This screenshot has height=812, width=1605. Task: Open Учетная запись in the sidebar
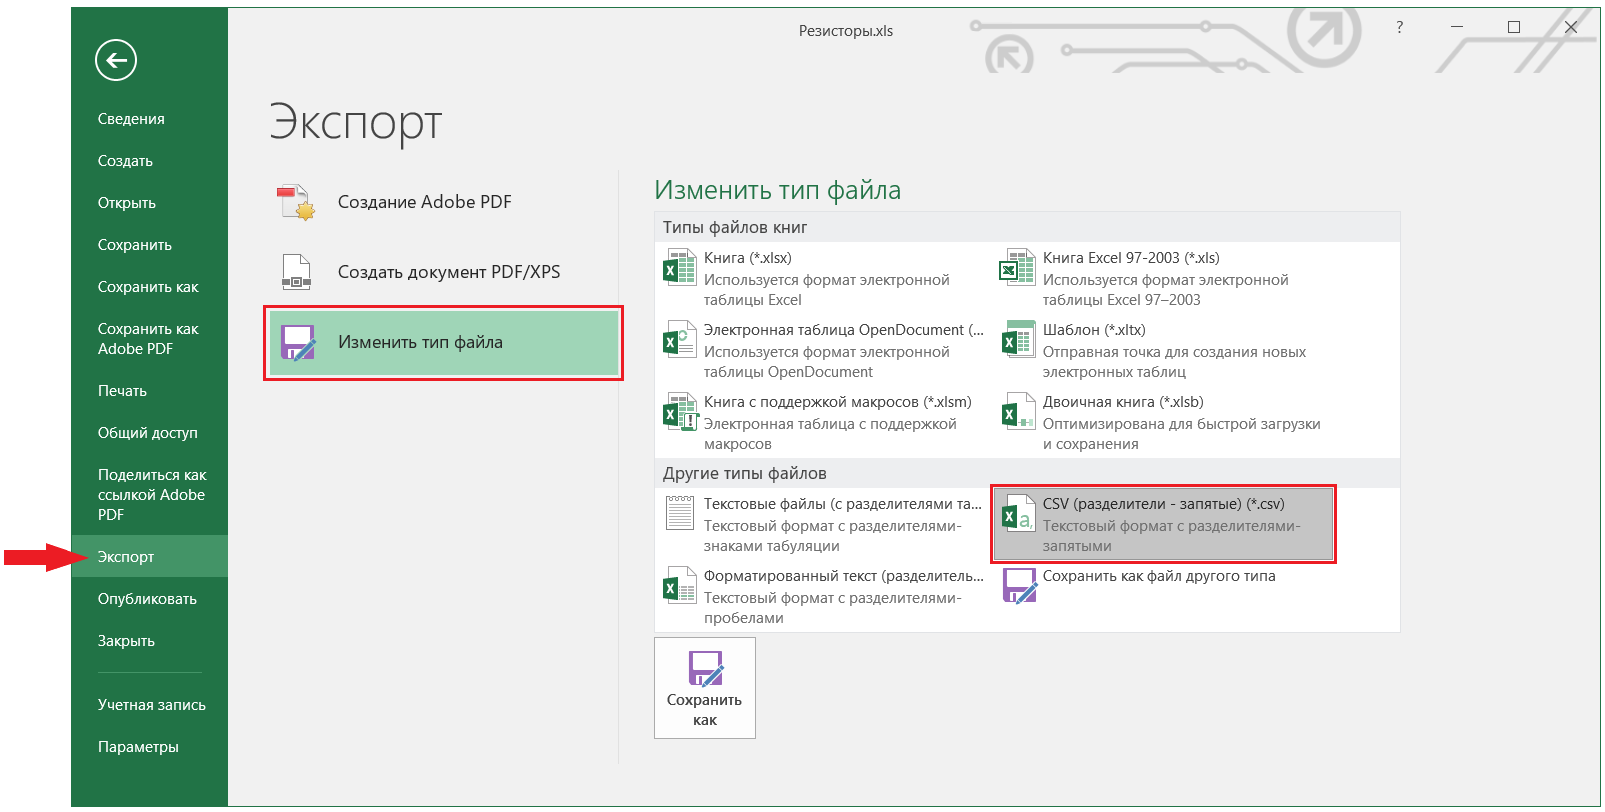coord(149,705)
